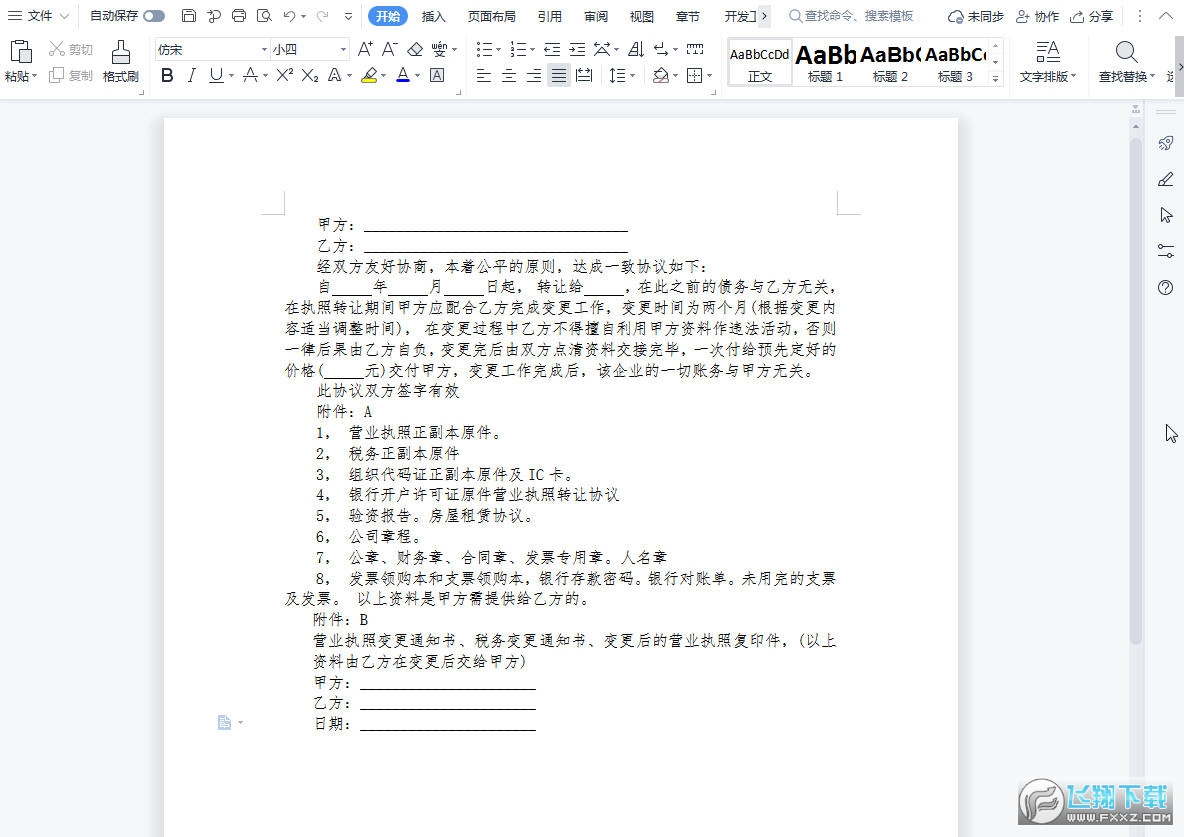The height and width of the screenshot is (837, 1184).
Task: Collapse the ribbon with the chevron
Action: 1166,16
